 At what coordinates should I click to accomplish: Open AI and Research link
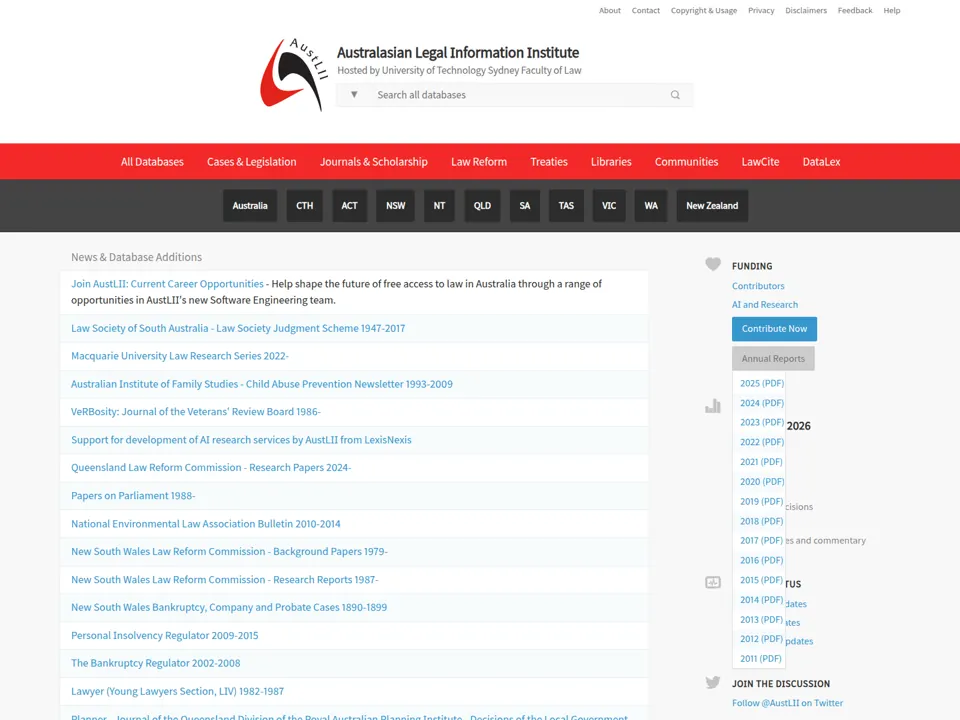765,304
